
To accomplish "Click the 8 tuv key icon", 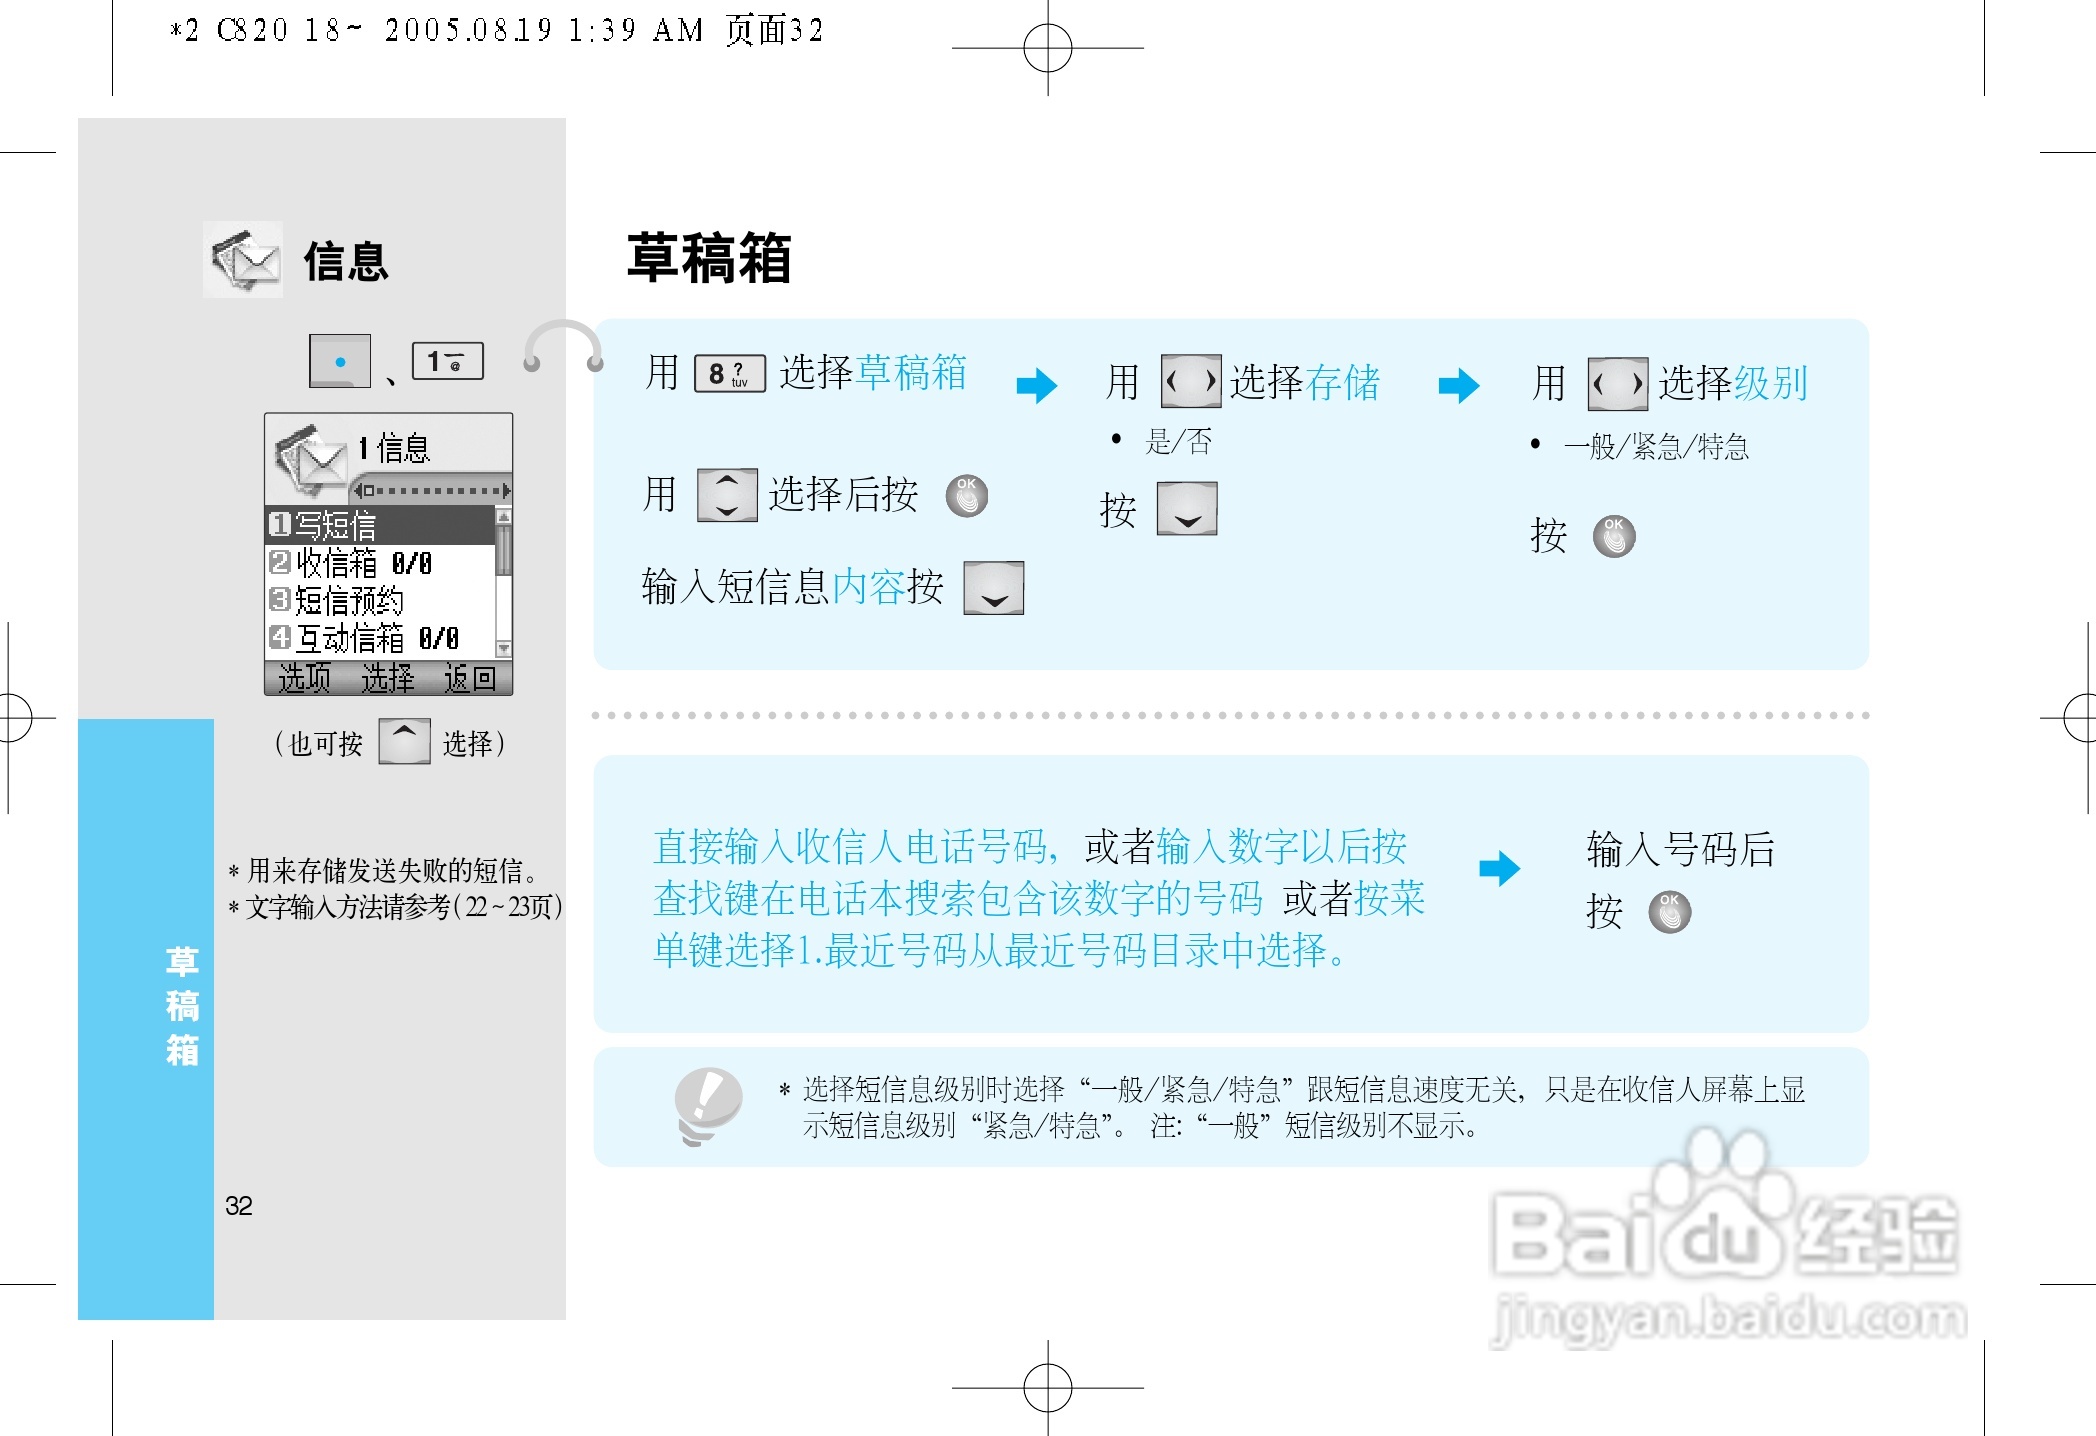I will [x=730, y=374].
